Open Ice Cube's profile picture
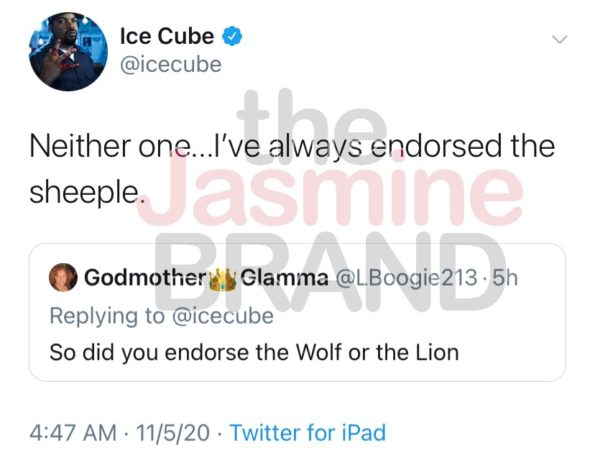Viewport: 595px width, 453px height. coord(68,52)
